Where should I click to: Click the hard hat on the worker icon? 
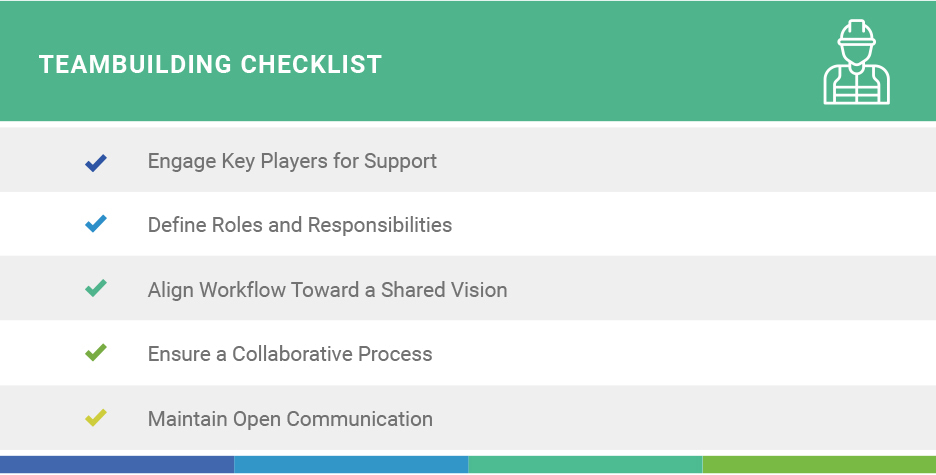pyautogui.click(x=857, y=33)
